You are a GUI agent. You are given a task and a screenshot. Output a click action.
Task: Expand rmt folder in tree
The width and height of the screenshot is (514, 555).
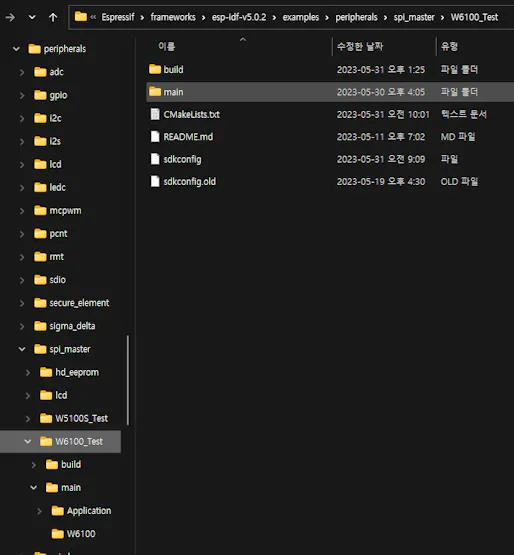point(22,257)
